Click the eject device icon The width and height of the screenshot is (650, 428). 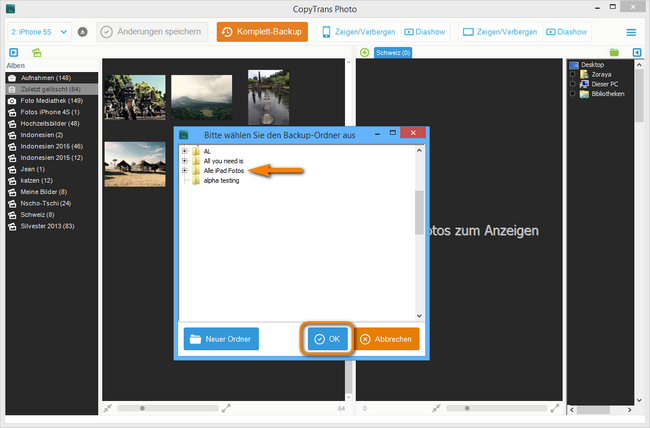tap(82, 32)
